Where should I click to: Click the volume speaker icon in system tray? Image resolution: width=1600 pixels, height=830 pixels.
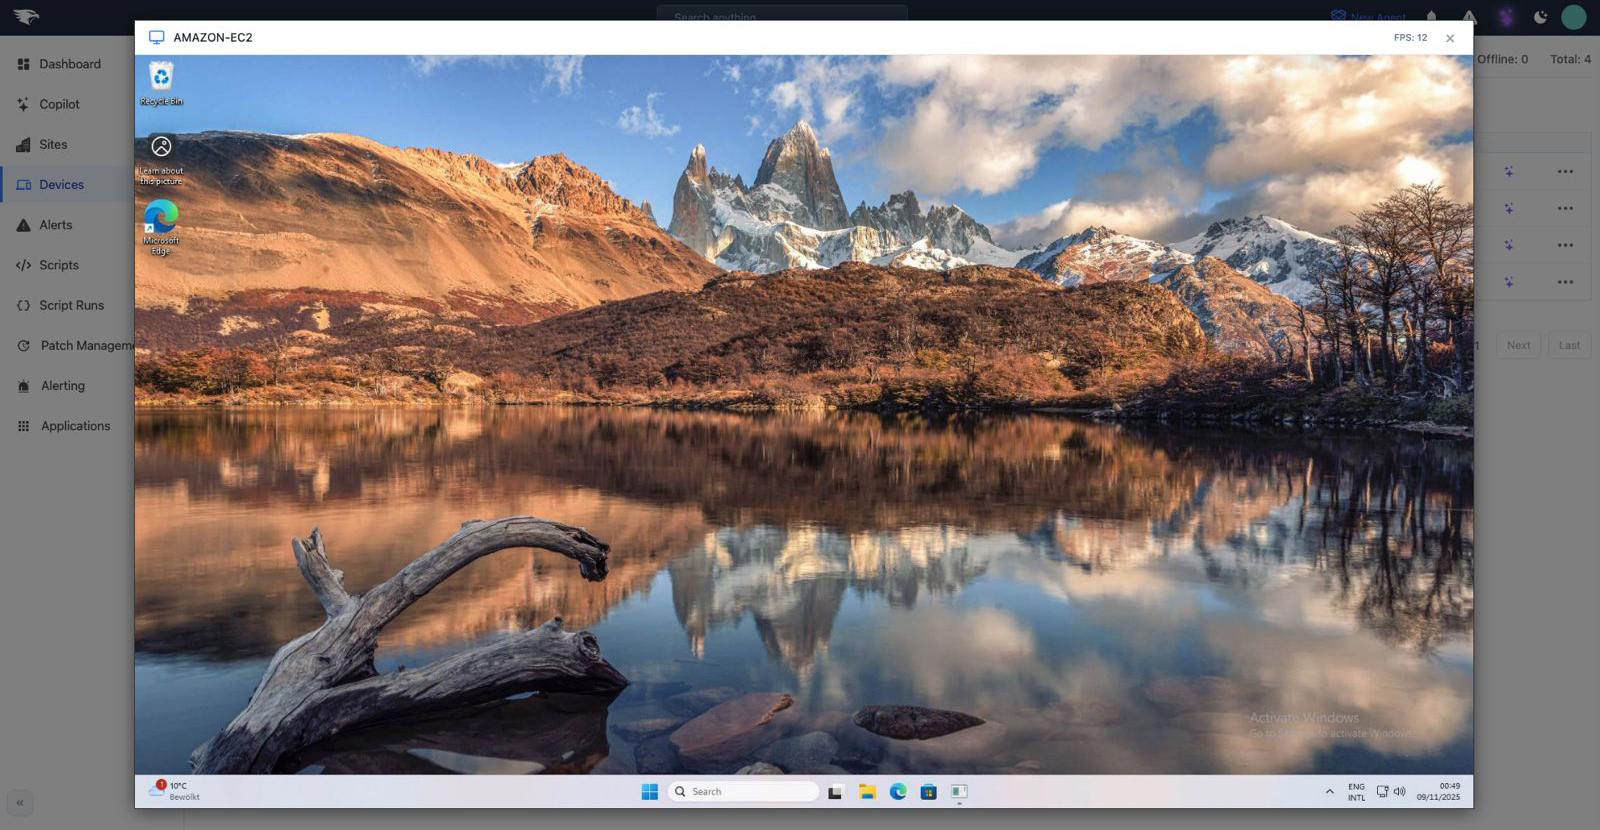pyautogui.click(x=1400, y=792)
